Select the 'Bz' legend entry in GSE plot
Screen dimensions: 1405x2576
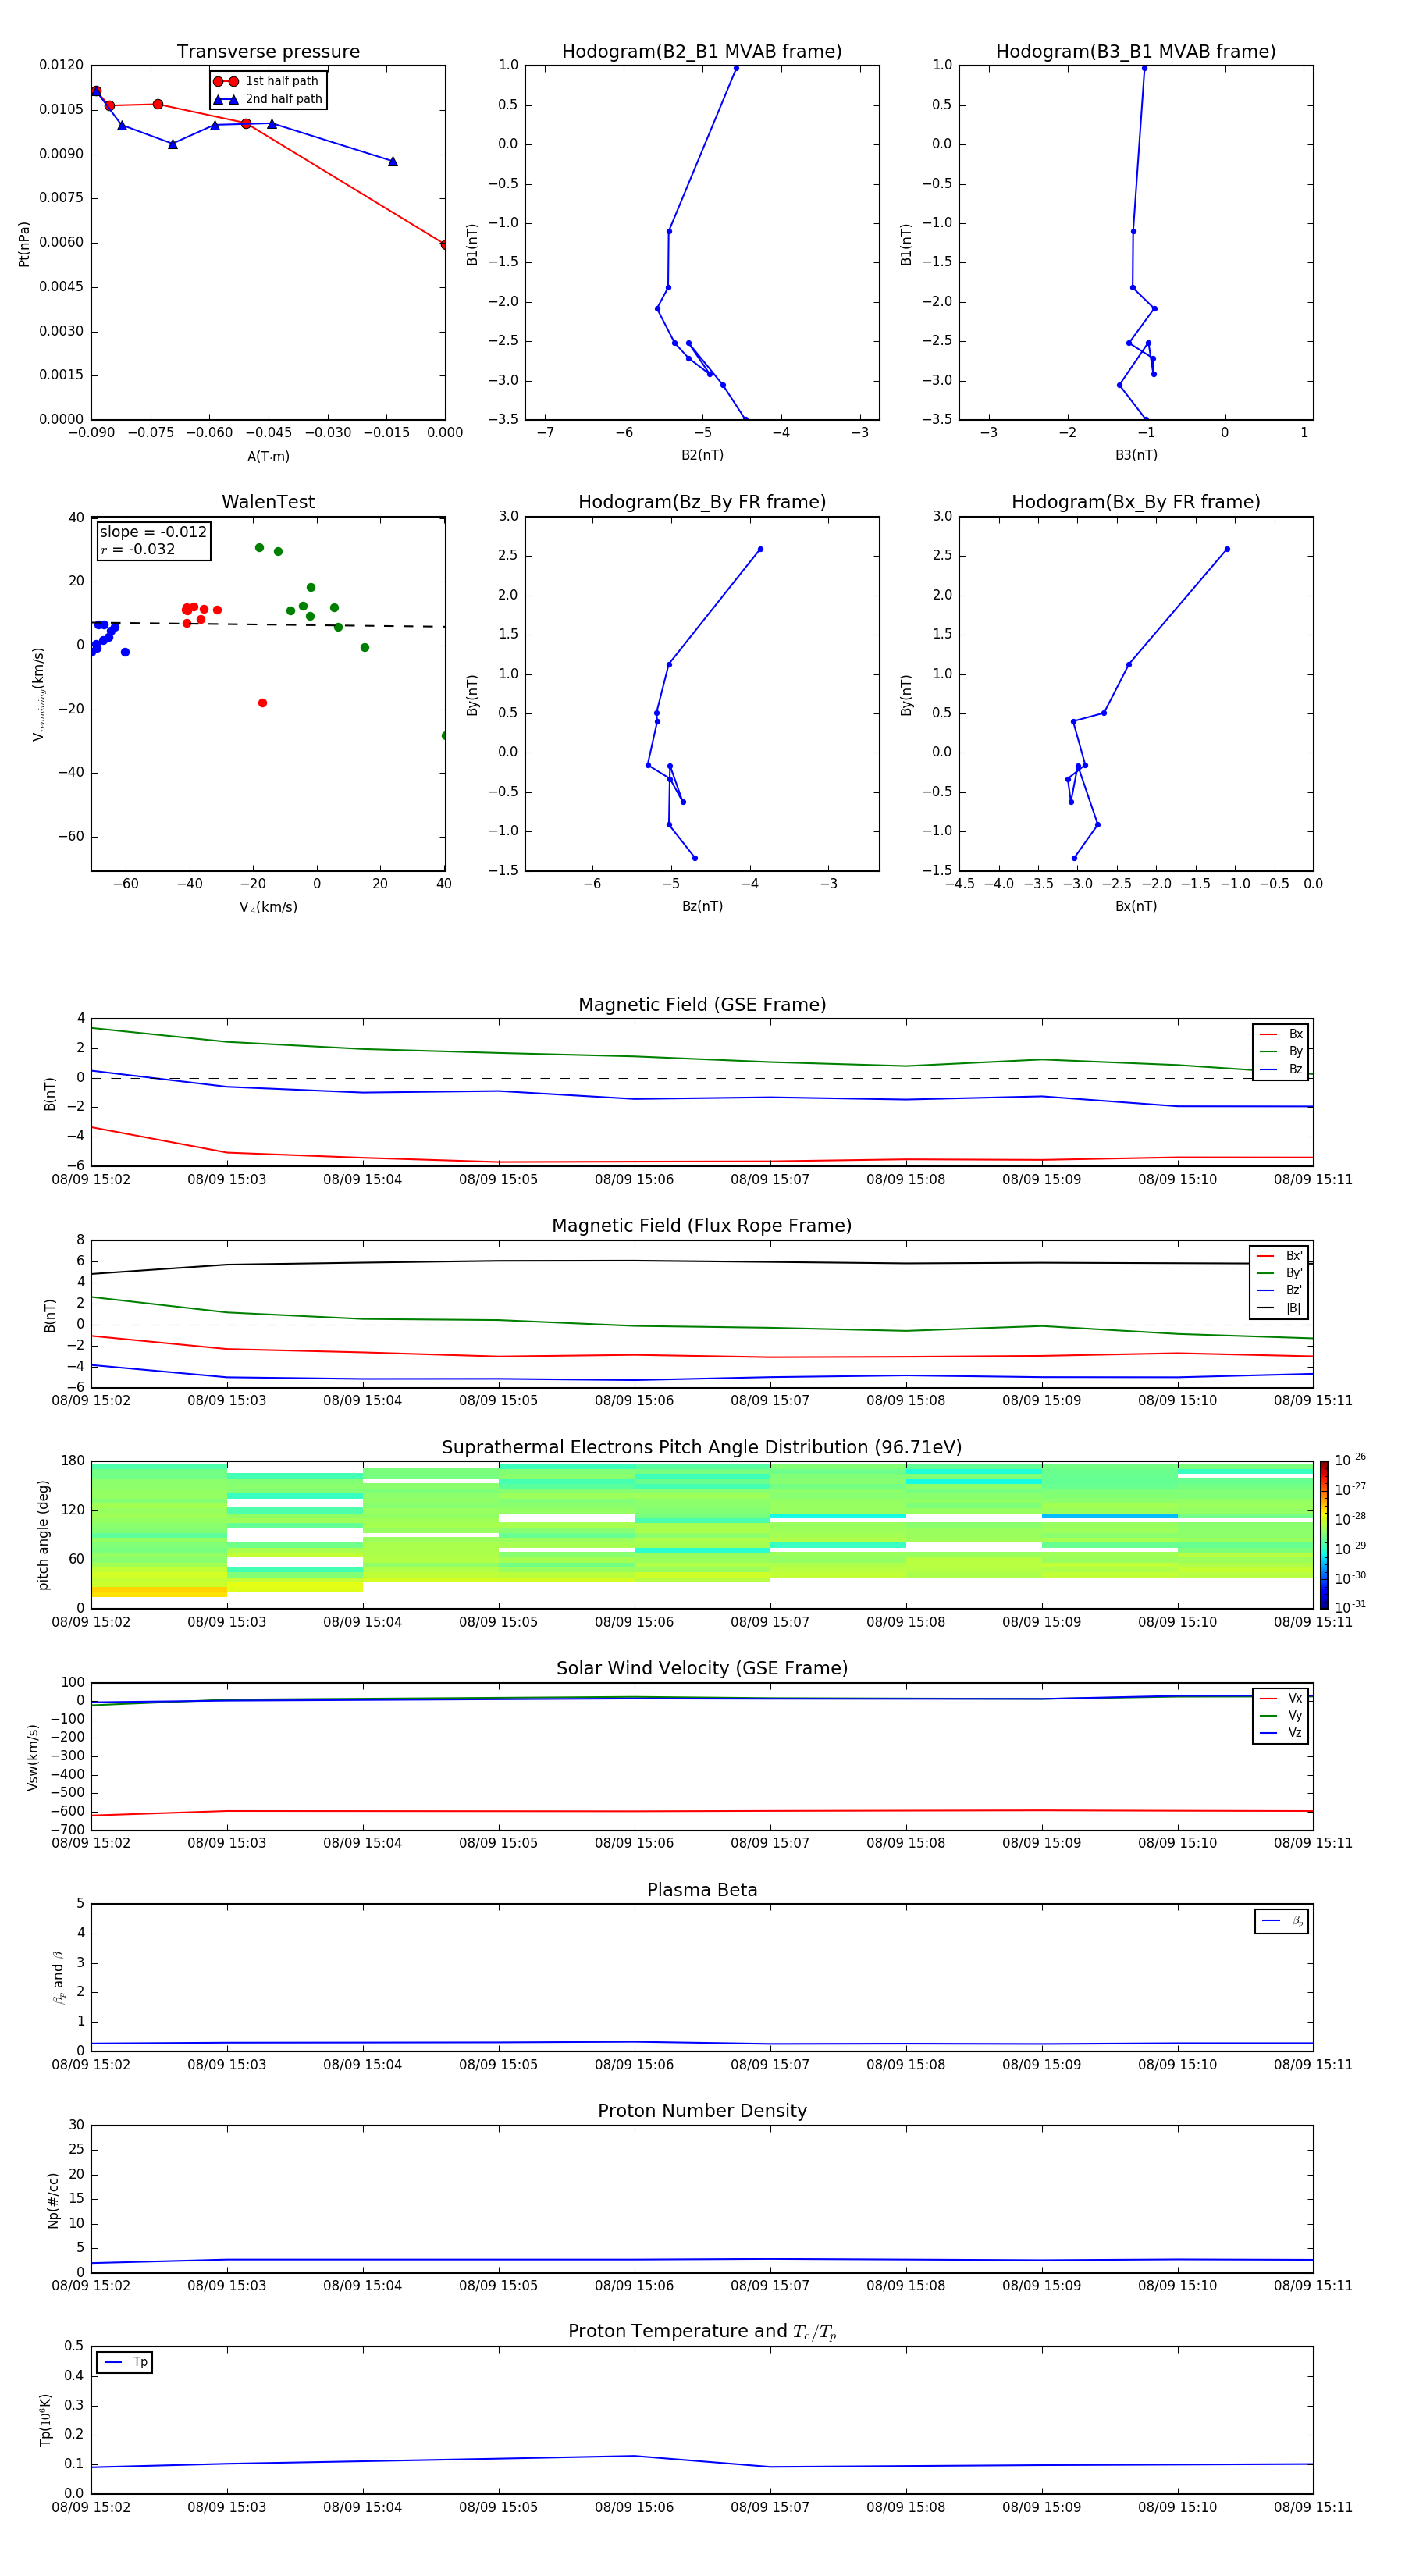[x=1281, y=1069]
